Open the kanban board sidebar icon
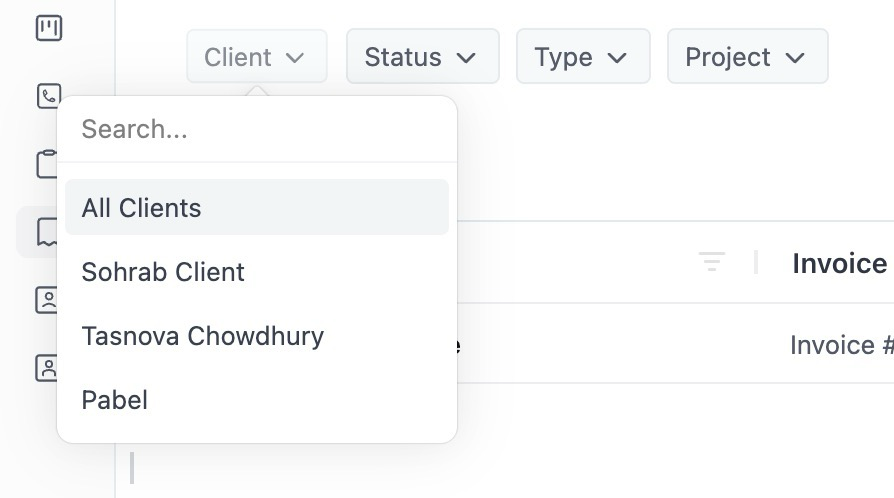This screenshot has width=894, height=498. click(x=48, y=28)
